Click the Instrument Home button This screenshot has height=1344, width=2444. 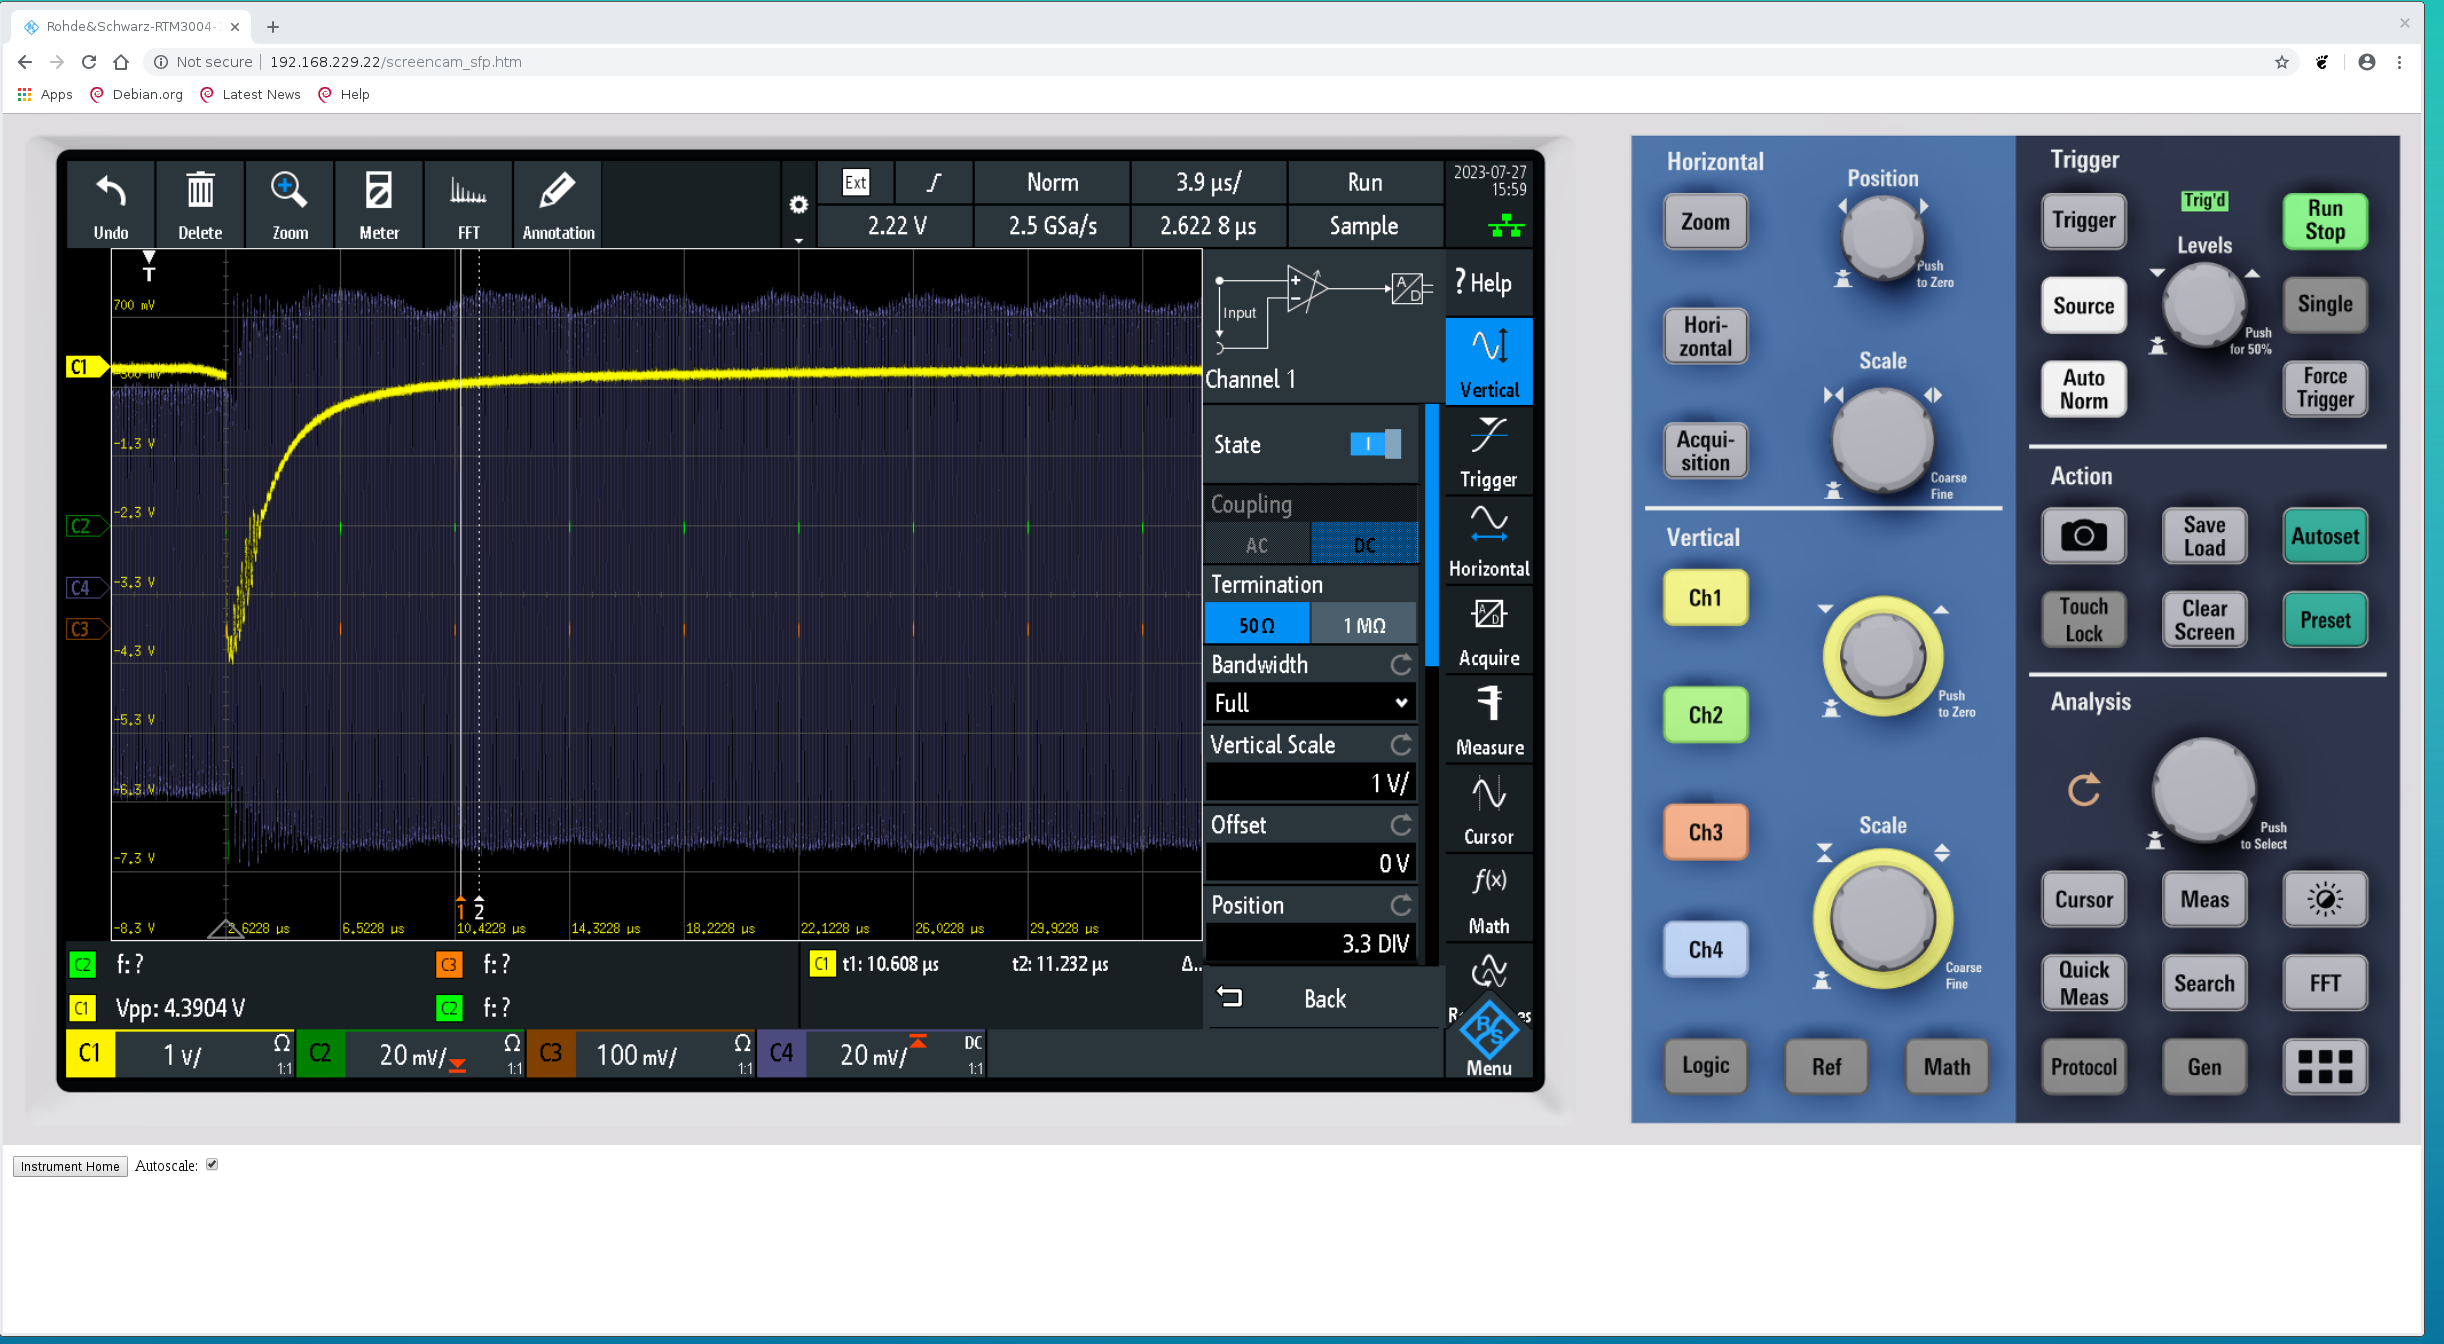(x=70, y=1166)
